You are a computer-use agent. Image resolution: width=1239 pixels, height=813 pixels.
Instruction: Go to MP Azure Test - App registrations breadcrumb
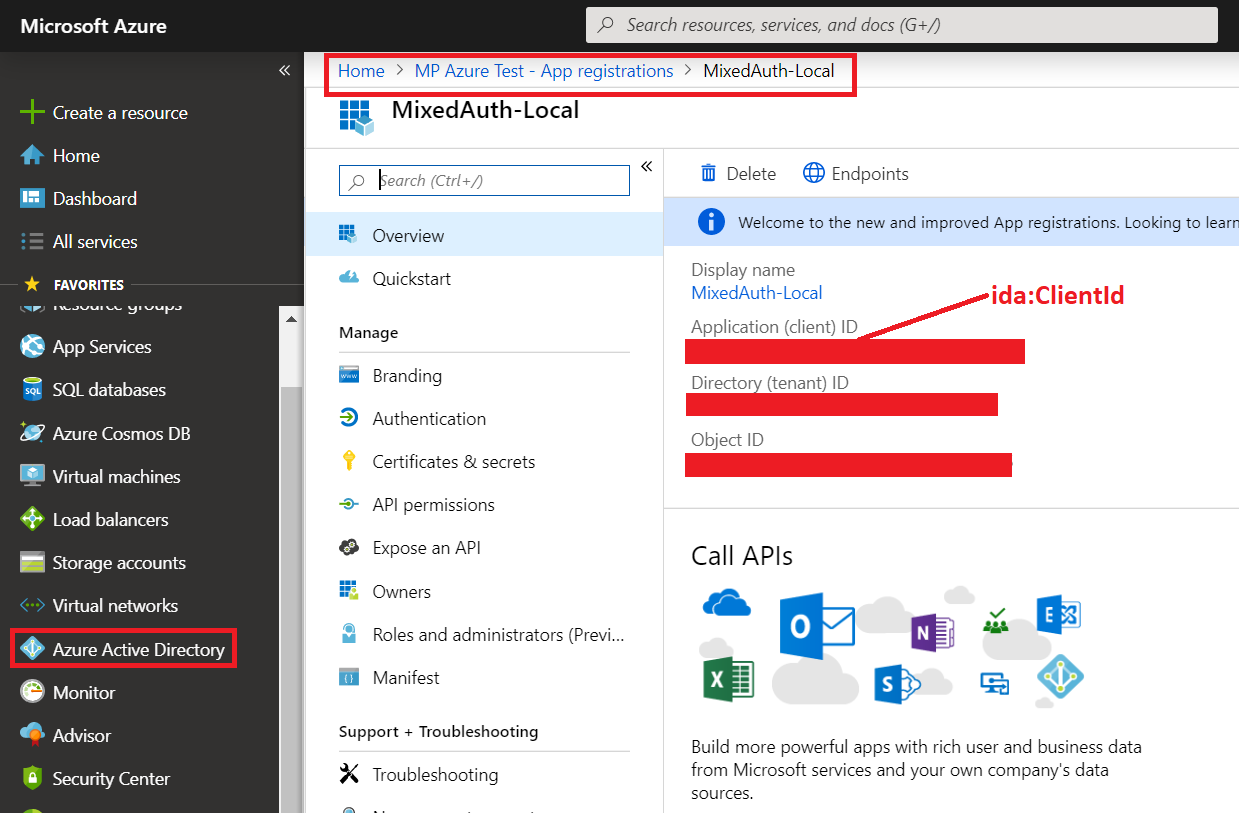544,71
